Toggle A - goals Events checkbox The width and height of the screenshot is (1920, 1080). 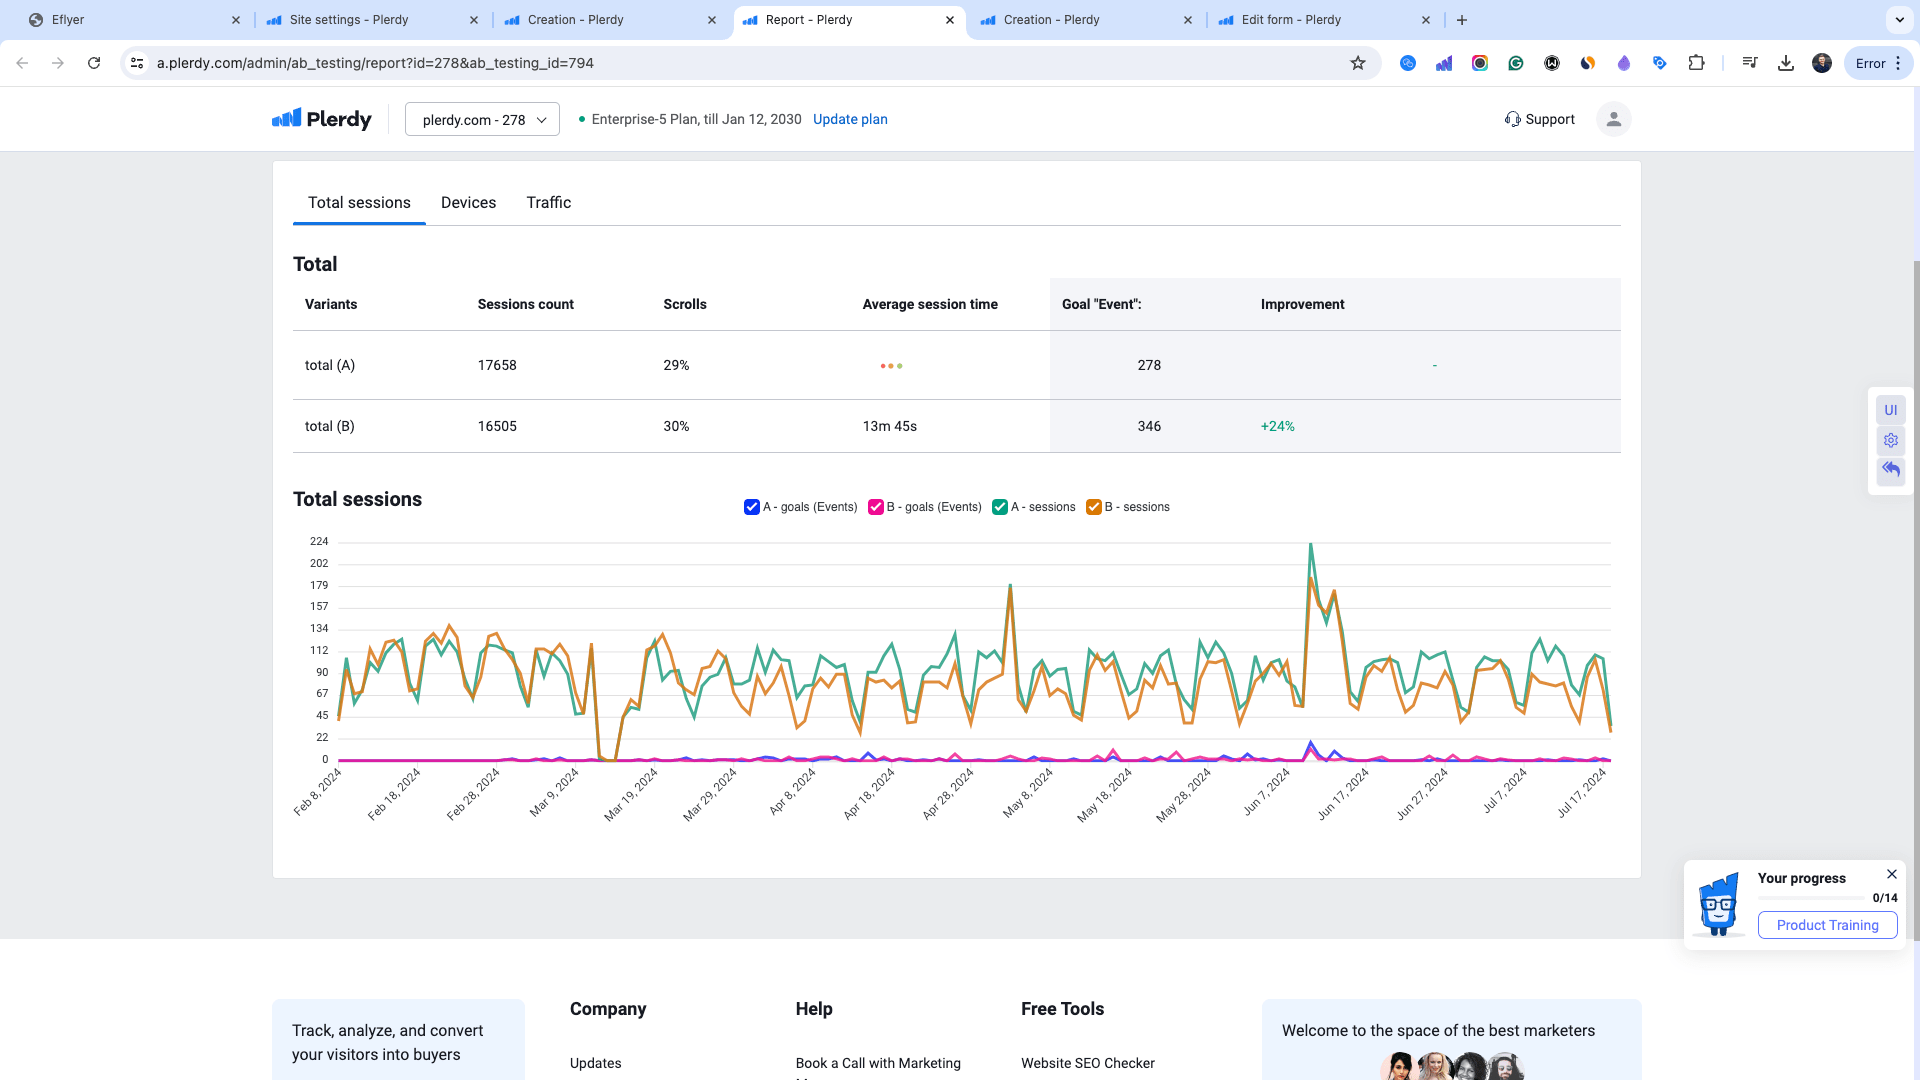752,506
